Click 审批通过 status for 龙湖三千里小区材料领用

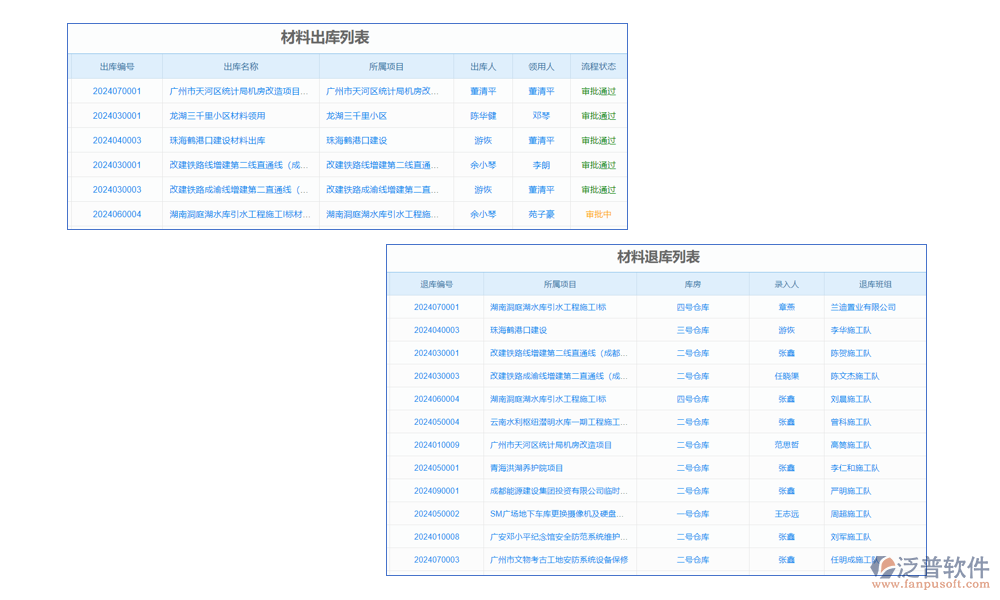click(x=599, y=115)
